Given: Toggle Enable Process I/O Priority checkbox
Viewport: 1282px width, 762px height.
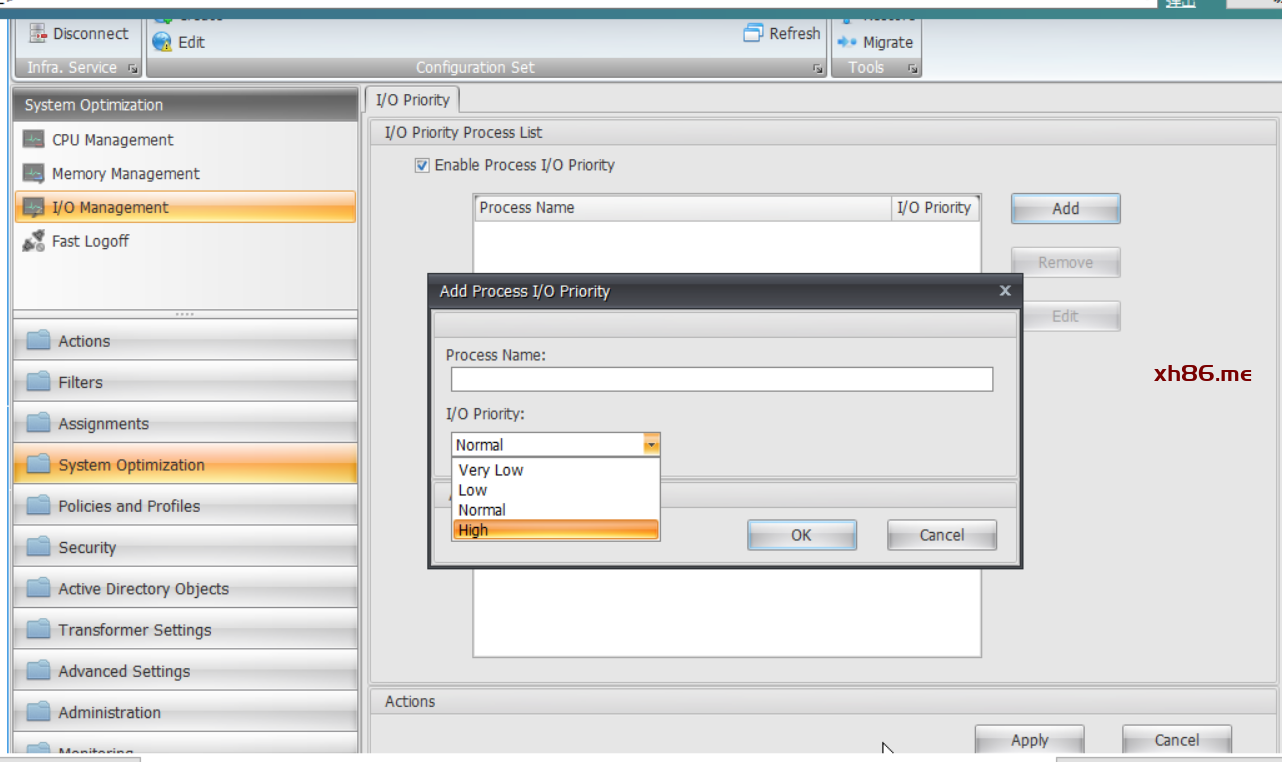Looking at the screenshot, I should 422,165.
